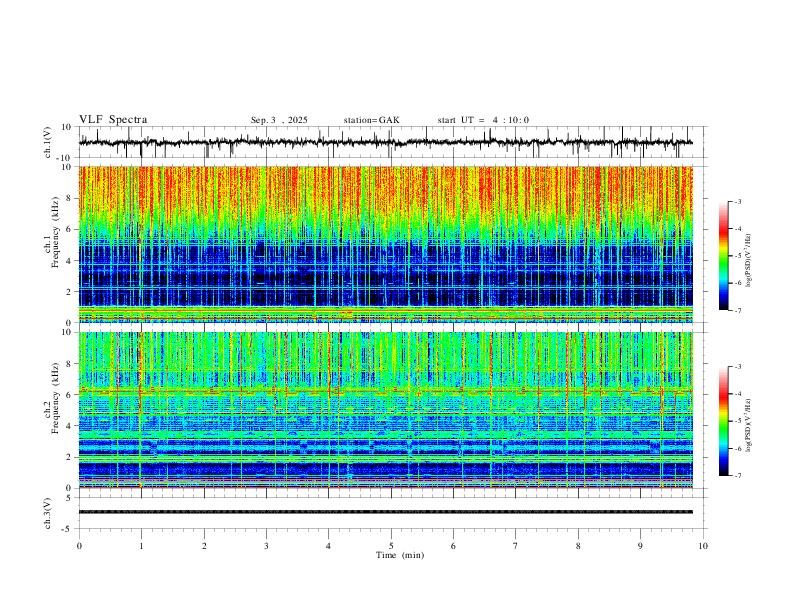Click the ch.1 colorbar "log(PSD)" label
This screenshot has height=612, width=792.
point(748,261)
